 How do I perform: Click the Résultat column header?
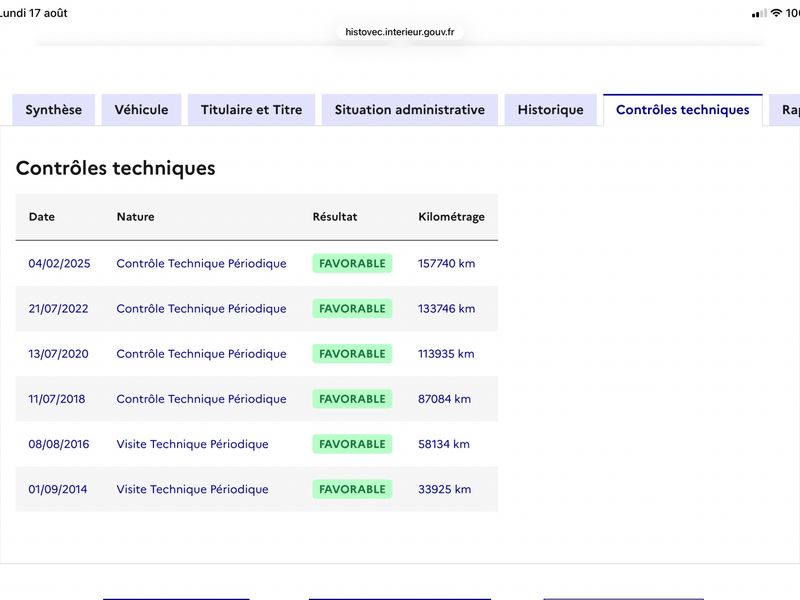pos(335,217)
